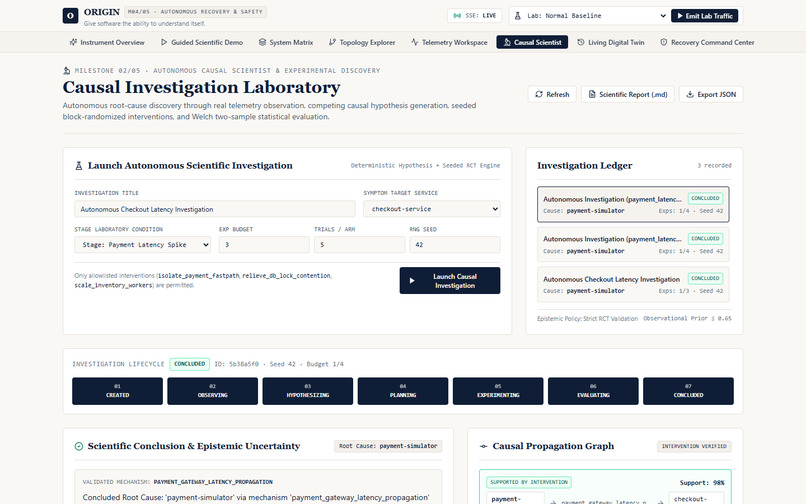This screenshot has height=504, width=806.
Task: Open the Symptom Target Service dropdown
Action: 432,209
